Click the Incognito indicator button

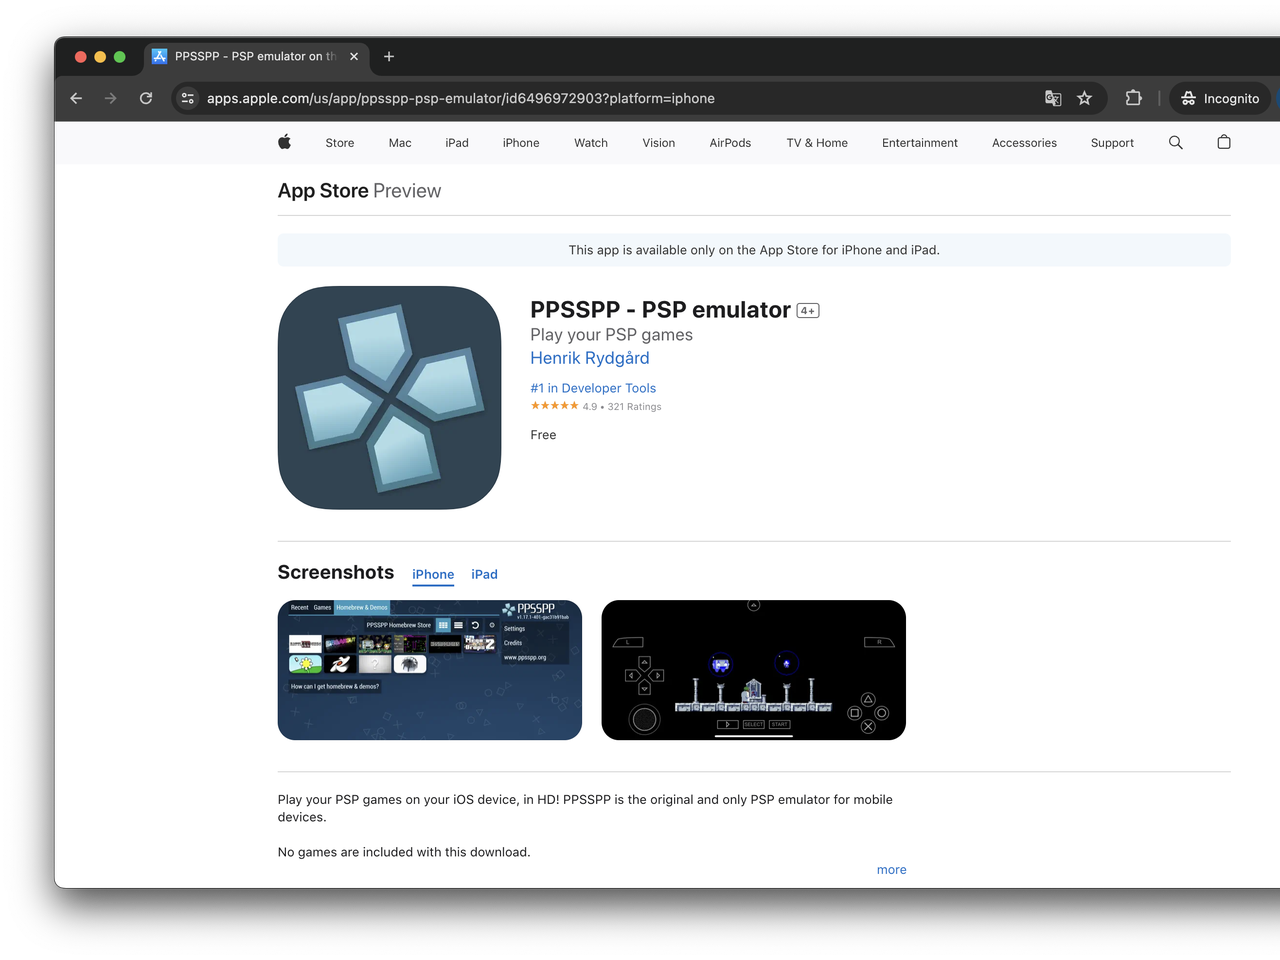[1220, 98]
